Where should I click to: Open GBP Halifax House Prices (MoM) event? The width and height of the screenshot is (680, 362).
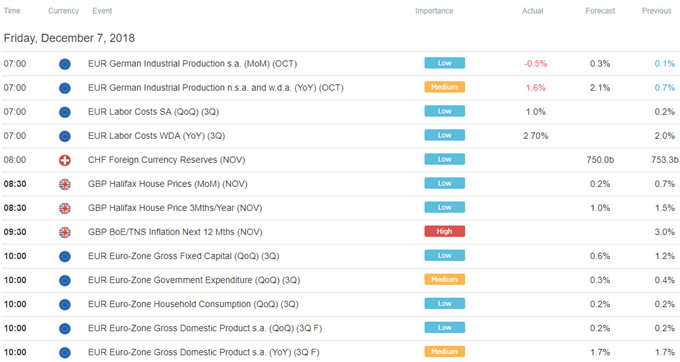coord(168,184)
